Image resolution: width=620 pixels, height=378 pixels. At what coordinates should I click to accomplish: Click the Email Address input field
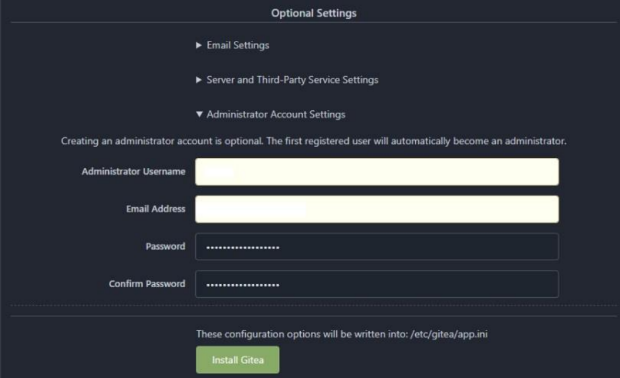pyautogui.click(x=377, y=209)
